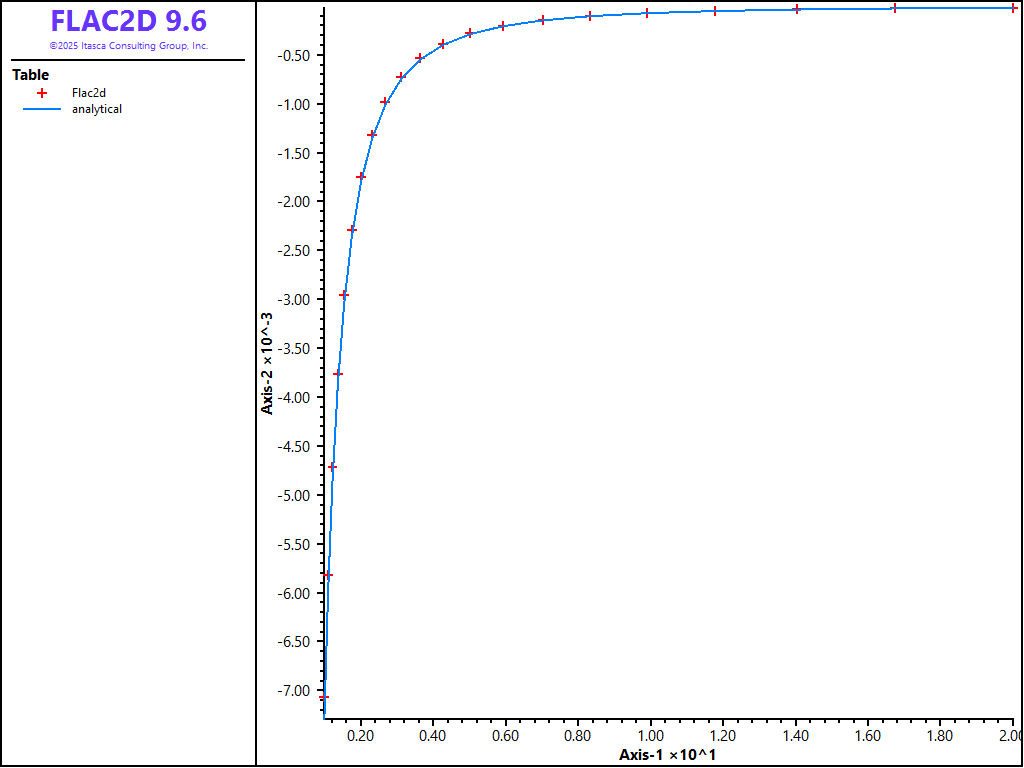Screen dimensions: 1024x768
Task: Click the 1.80 tick label on horizontal axis
Action: tap(940, 736)
